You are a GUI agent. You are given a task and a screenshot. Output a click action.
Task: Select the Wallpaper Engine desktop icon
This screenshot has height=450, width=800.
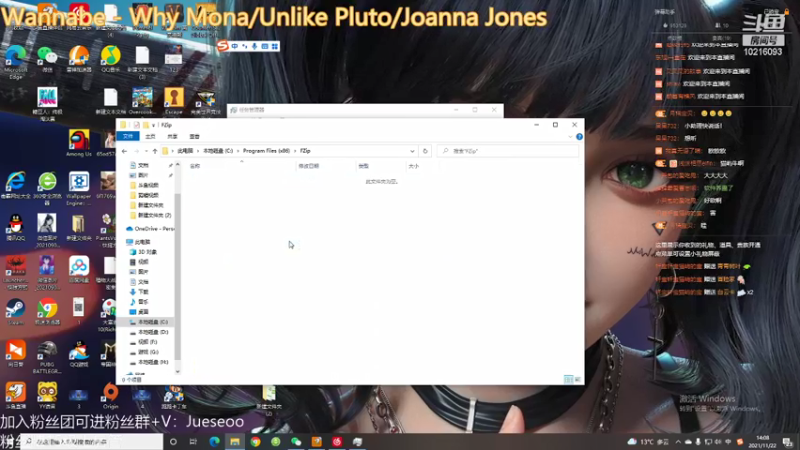coord(79,189)
